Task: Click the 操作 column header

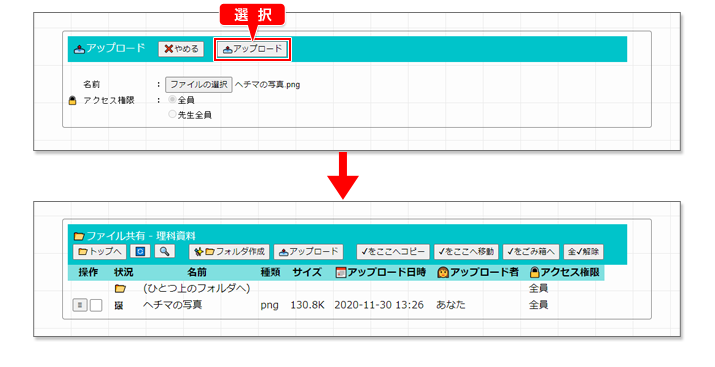Action: pos(88,272)
